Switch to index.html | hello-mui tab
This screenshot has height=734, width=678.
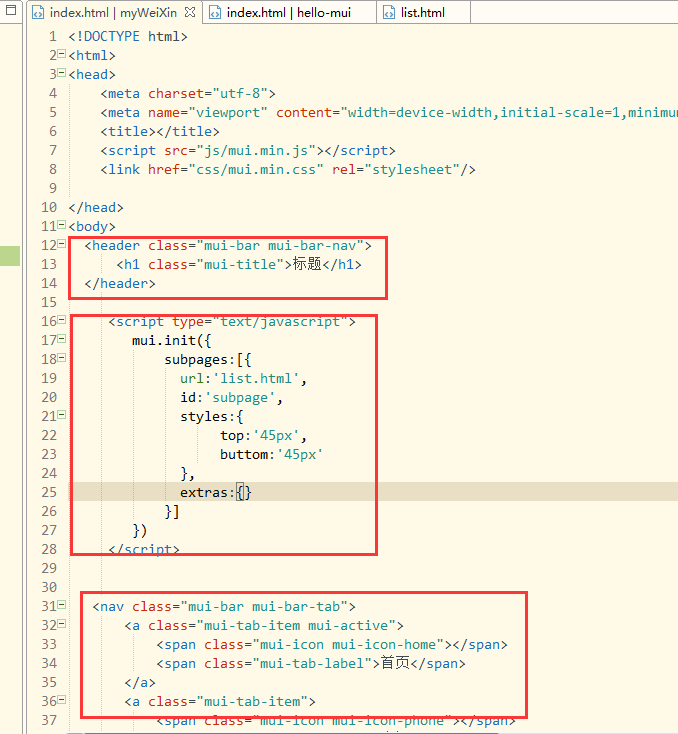click(x=289, y=13)
